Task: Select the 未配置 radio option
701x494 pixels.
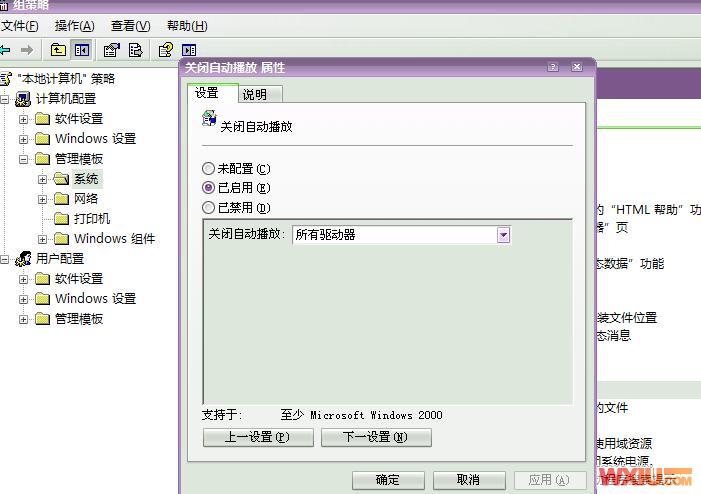Action: pyautogui.click(x=208, y=169)
